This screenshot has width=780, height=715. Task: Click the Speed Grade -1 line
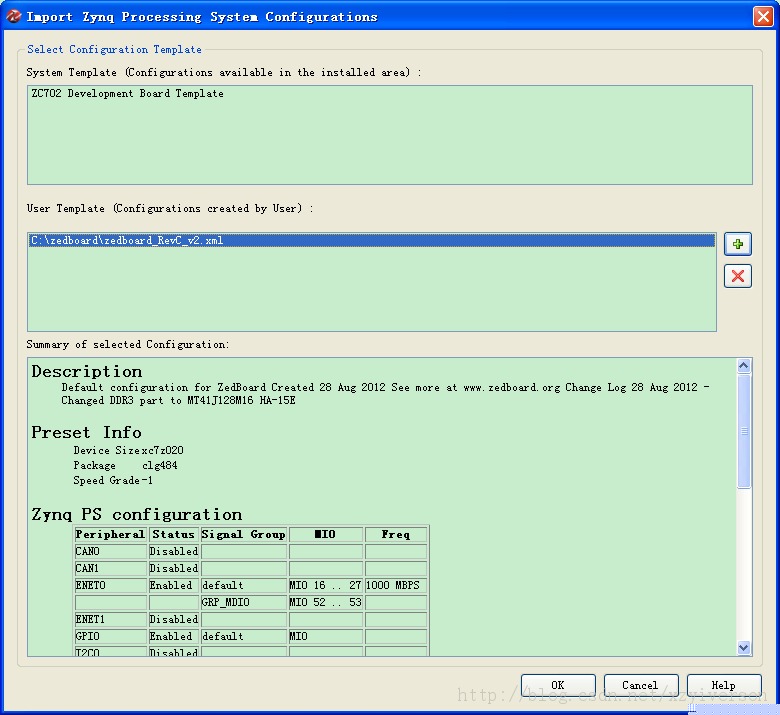pyautogui.click(x=113, y=480)
